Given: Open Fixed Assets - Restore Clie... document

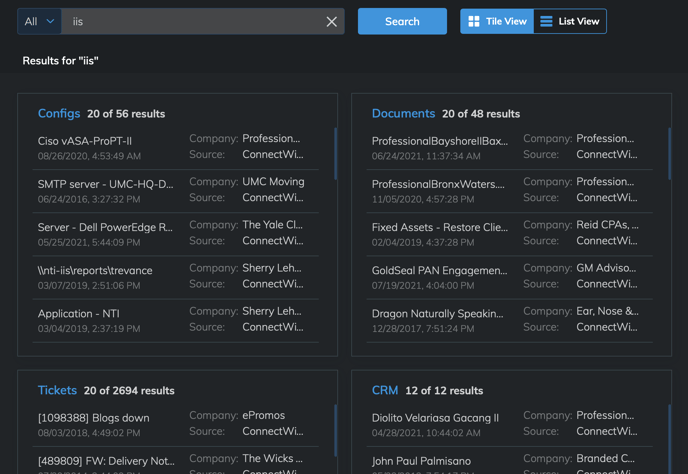Looking at the screenshot, I should 440,227.
